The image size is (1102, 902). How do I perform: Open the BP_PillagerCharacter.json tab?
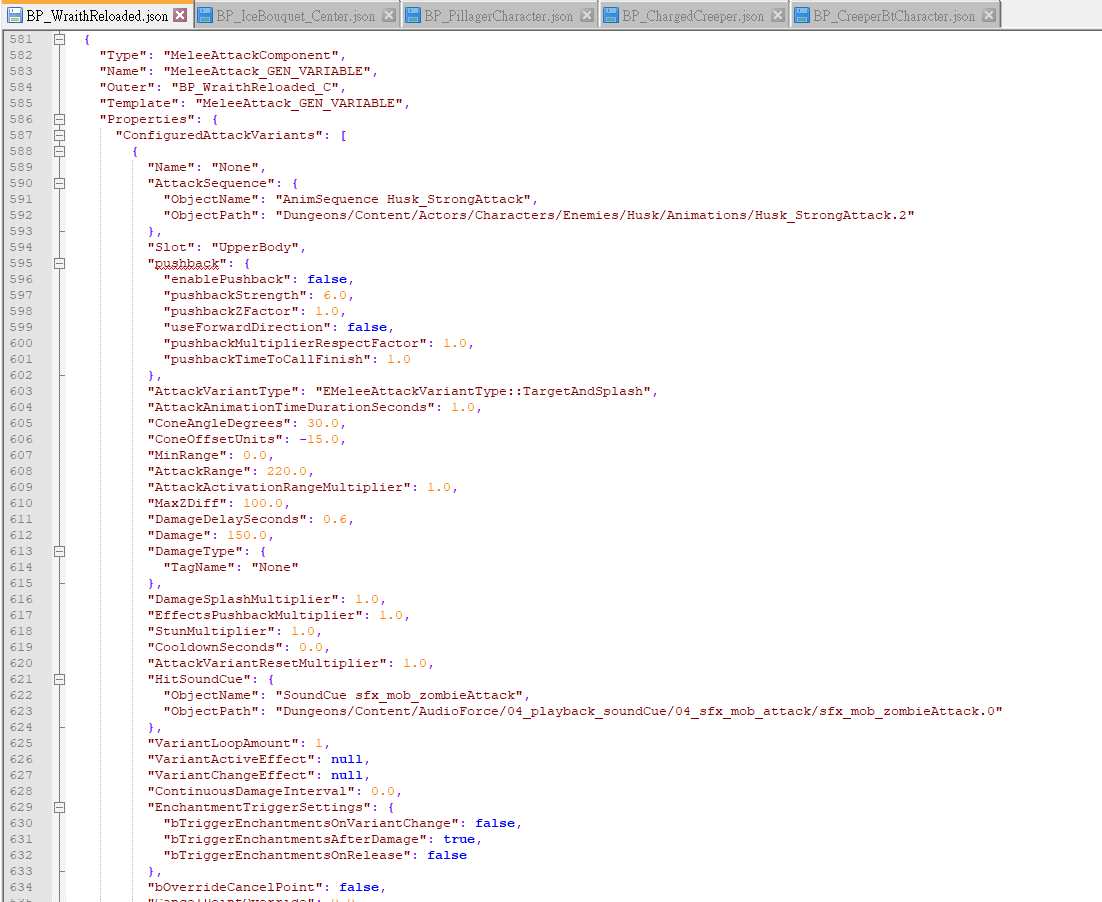(x=498, y=15)
